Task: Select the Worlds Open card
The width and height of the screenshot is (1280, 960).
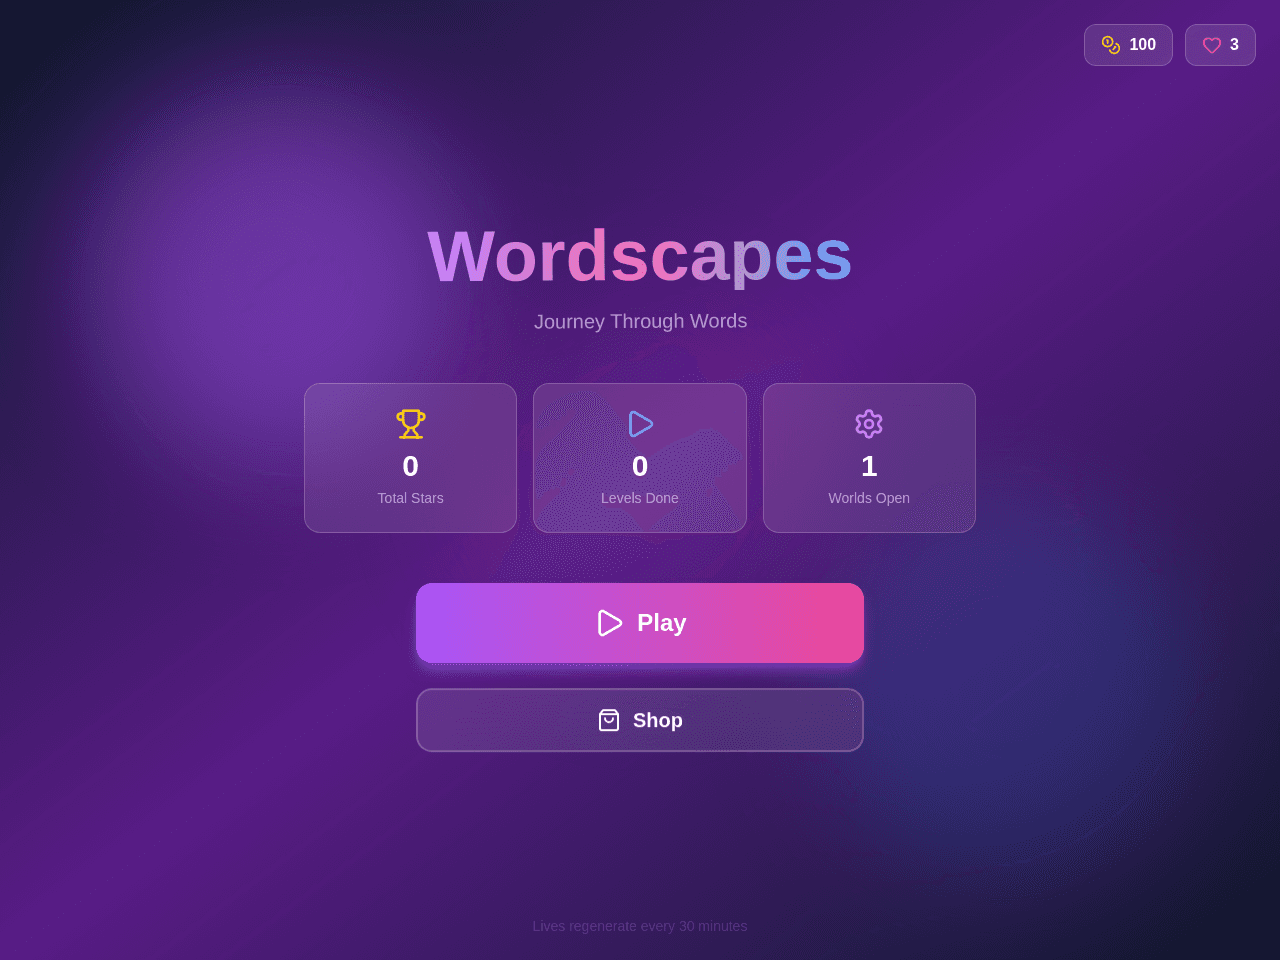Action: coord(869,458)
